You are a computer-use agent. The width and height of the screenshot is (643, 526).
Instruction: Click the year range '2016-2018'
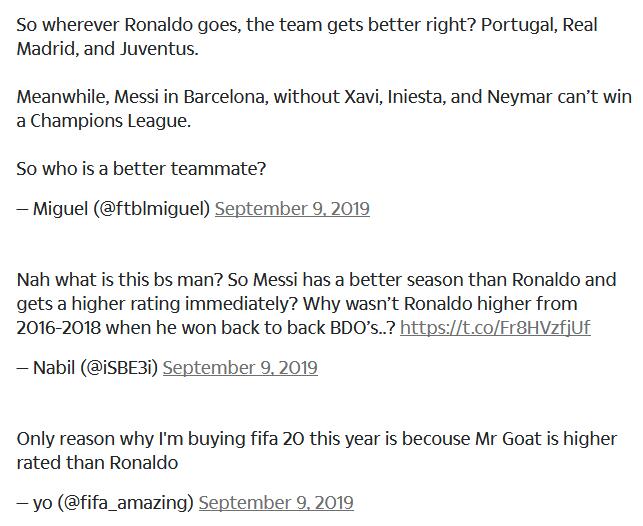click(59, 328)
